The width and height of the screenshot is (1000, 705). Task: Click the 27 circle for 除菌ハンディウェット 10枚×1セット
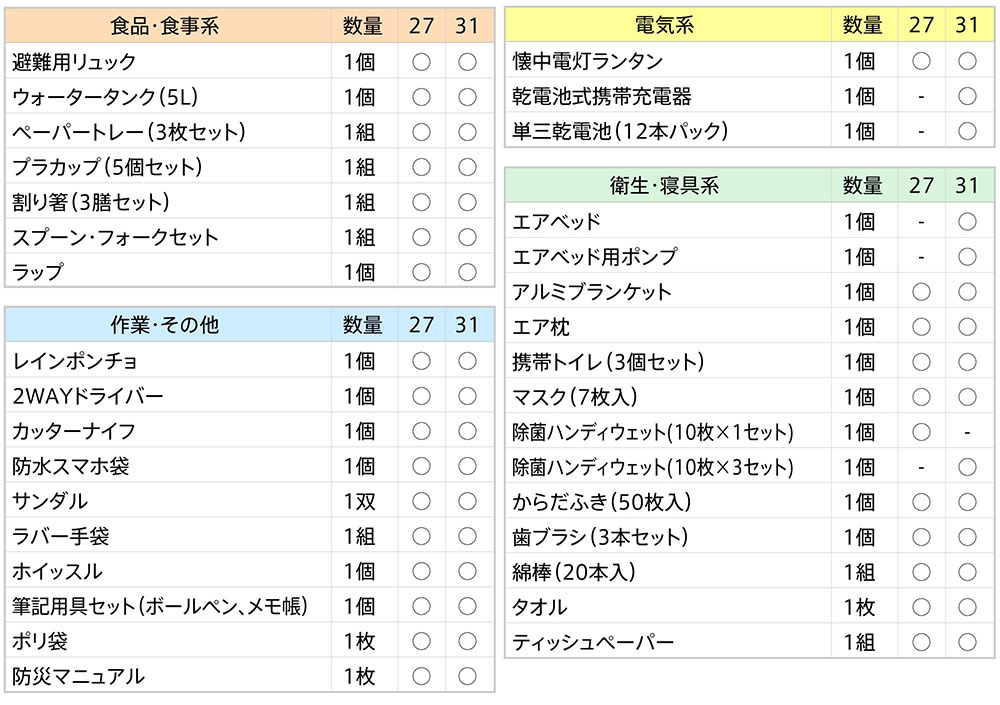click(x=921, y=432)
